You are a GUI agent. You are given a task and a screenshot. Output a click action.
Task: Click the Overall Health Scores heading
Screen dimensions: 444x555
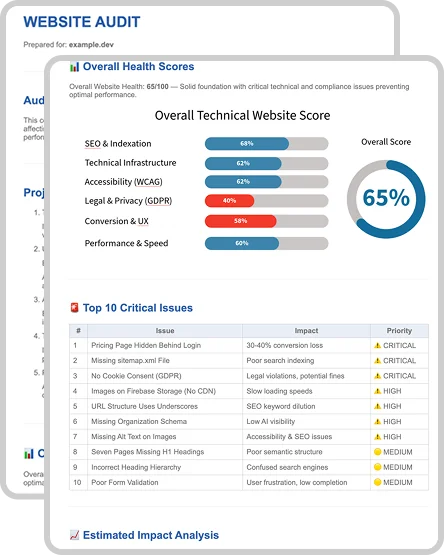pyautogui.click(x=138, y=67)
